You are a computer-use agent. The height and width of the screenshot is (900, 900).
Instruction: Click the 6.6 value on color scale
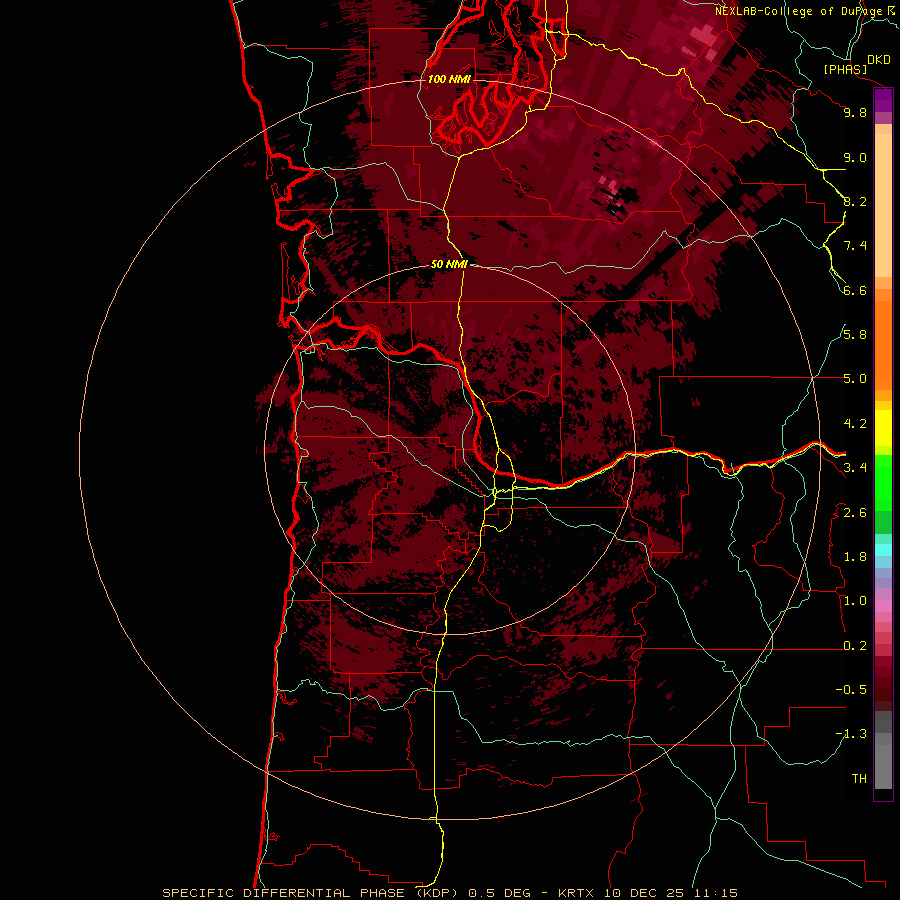tap(855, 290)
